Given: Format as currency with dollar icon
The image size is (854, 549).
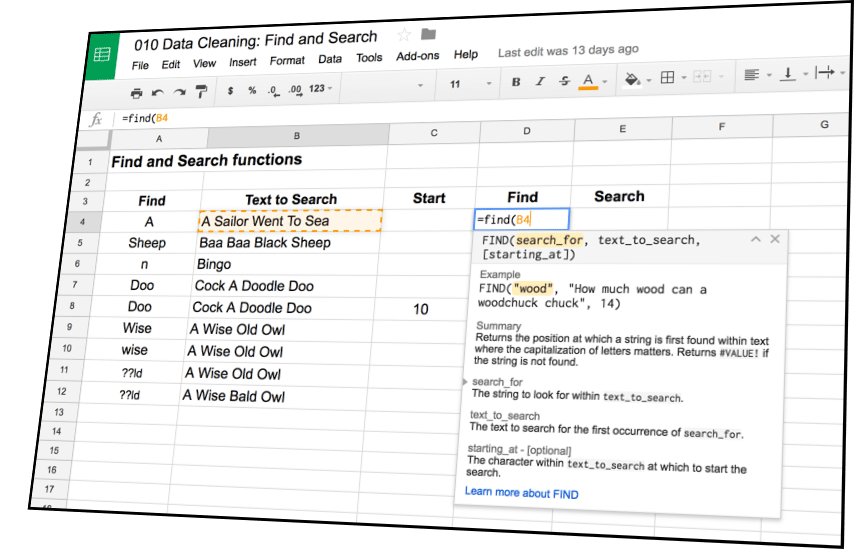Looking at the screenshot, I should coord(230,90).
